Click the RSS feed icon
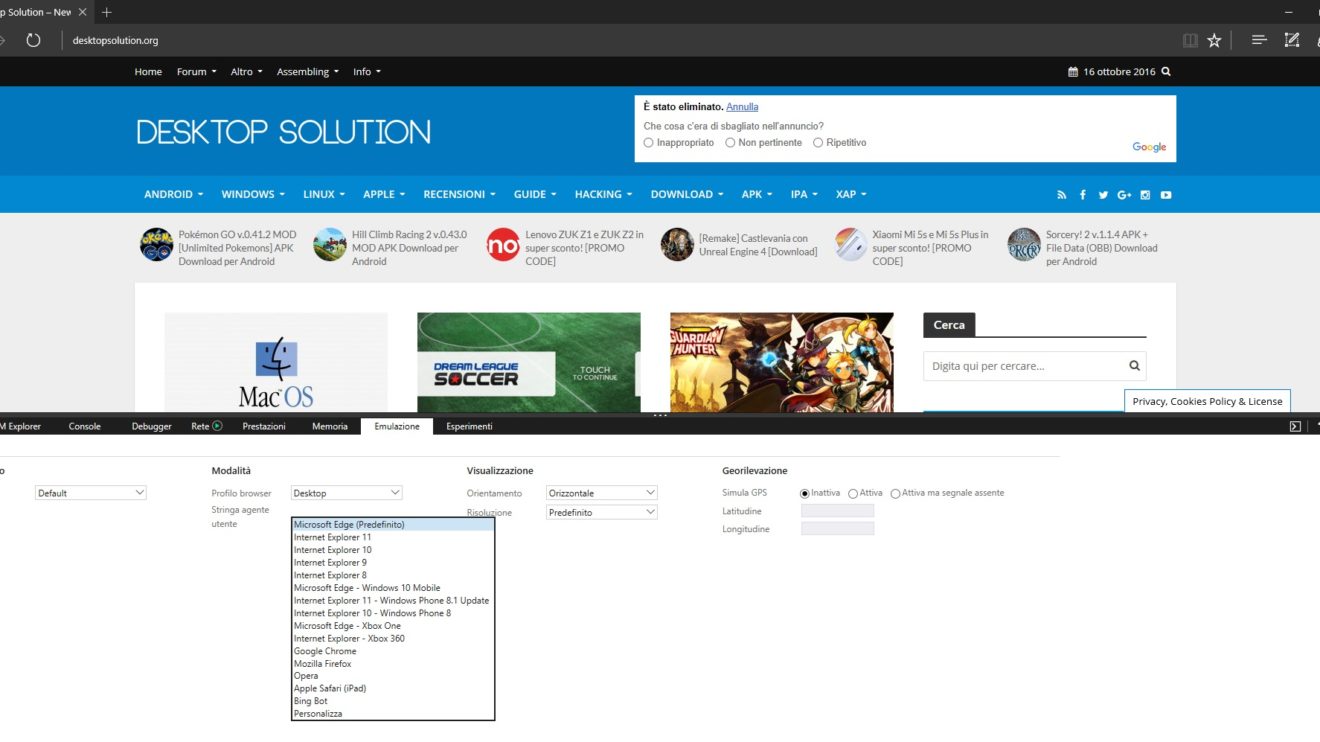 point(1062,195)
